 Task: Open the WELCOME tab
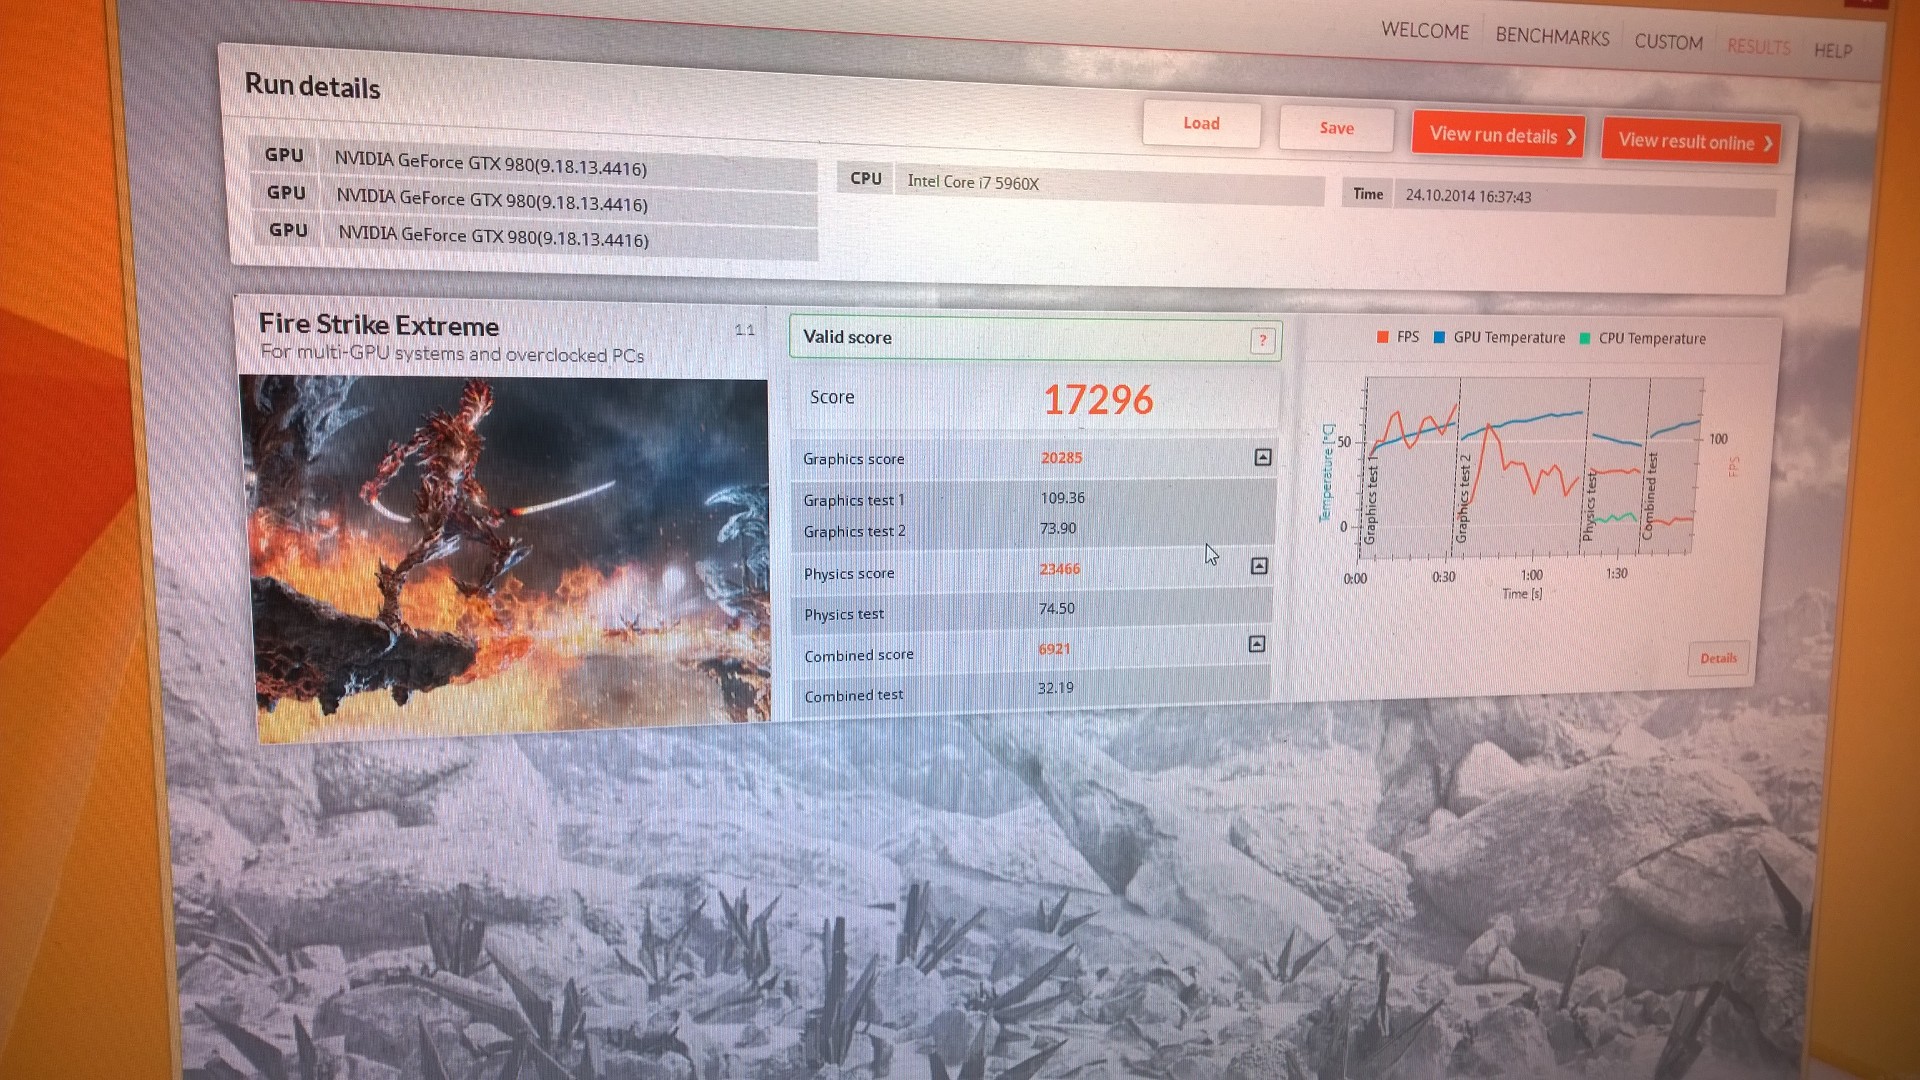click(x=1425, y=31)
